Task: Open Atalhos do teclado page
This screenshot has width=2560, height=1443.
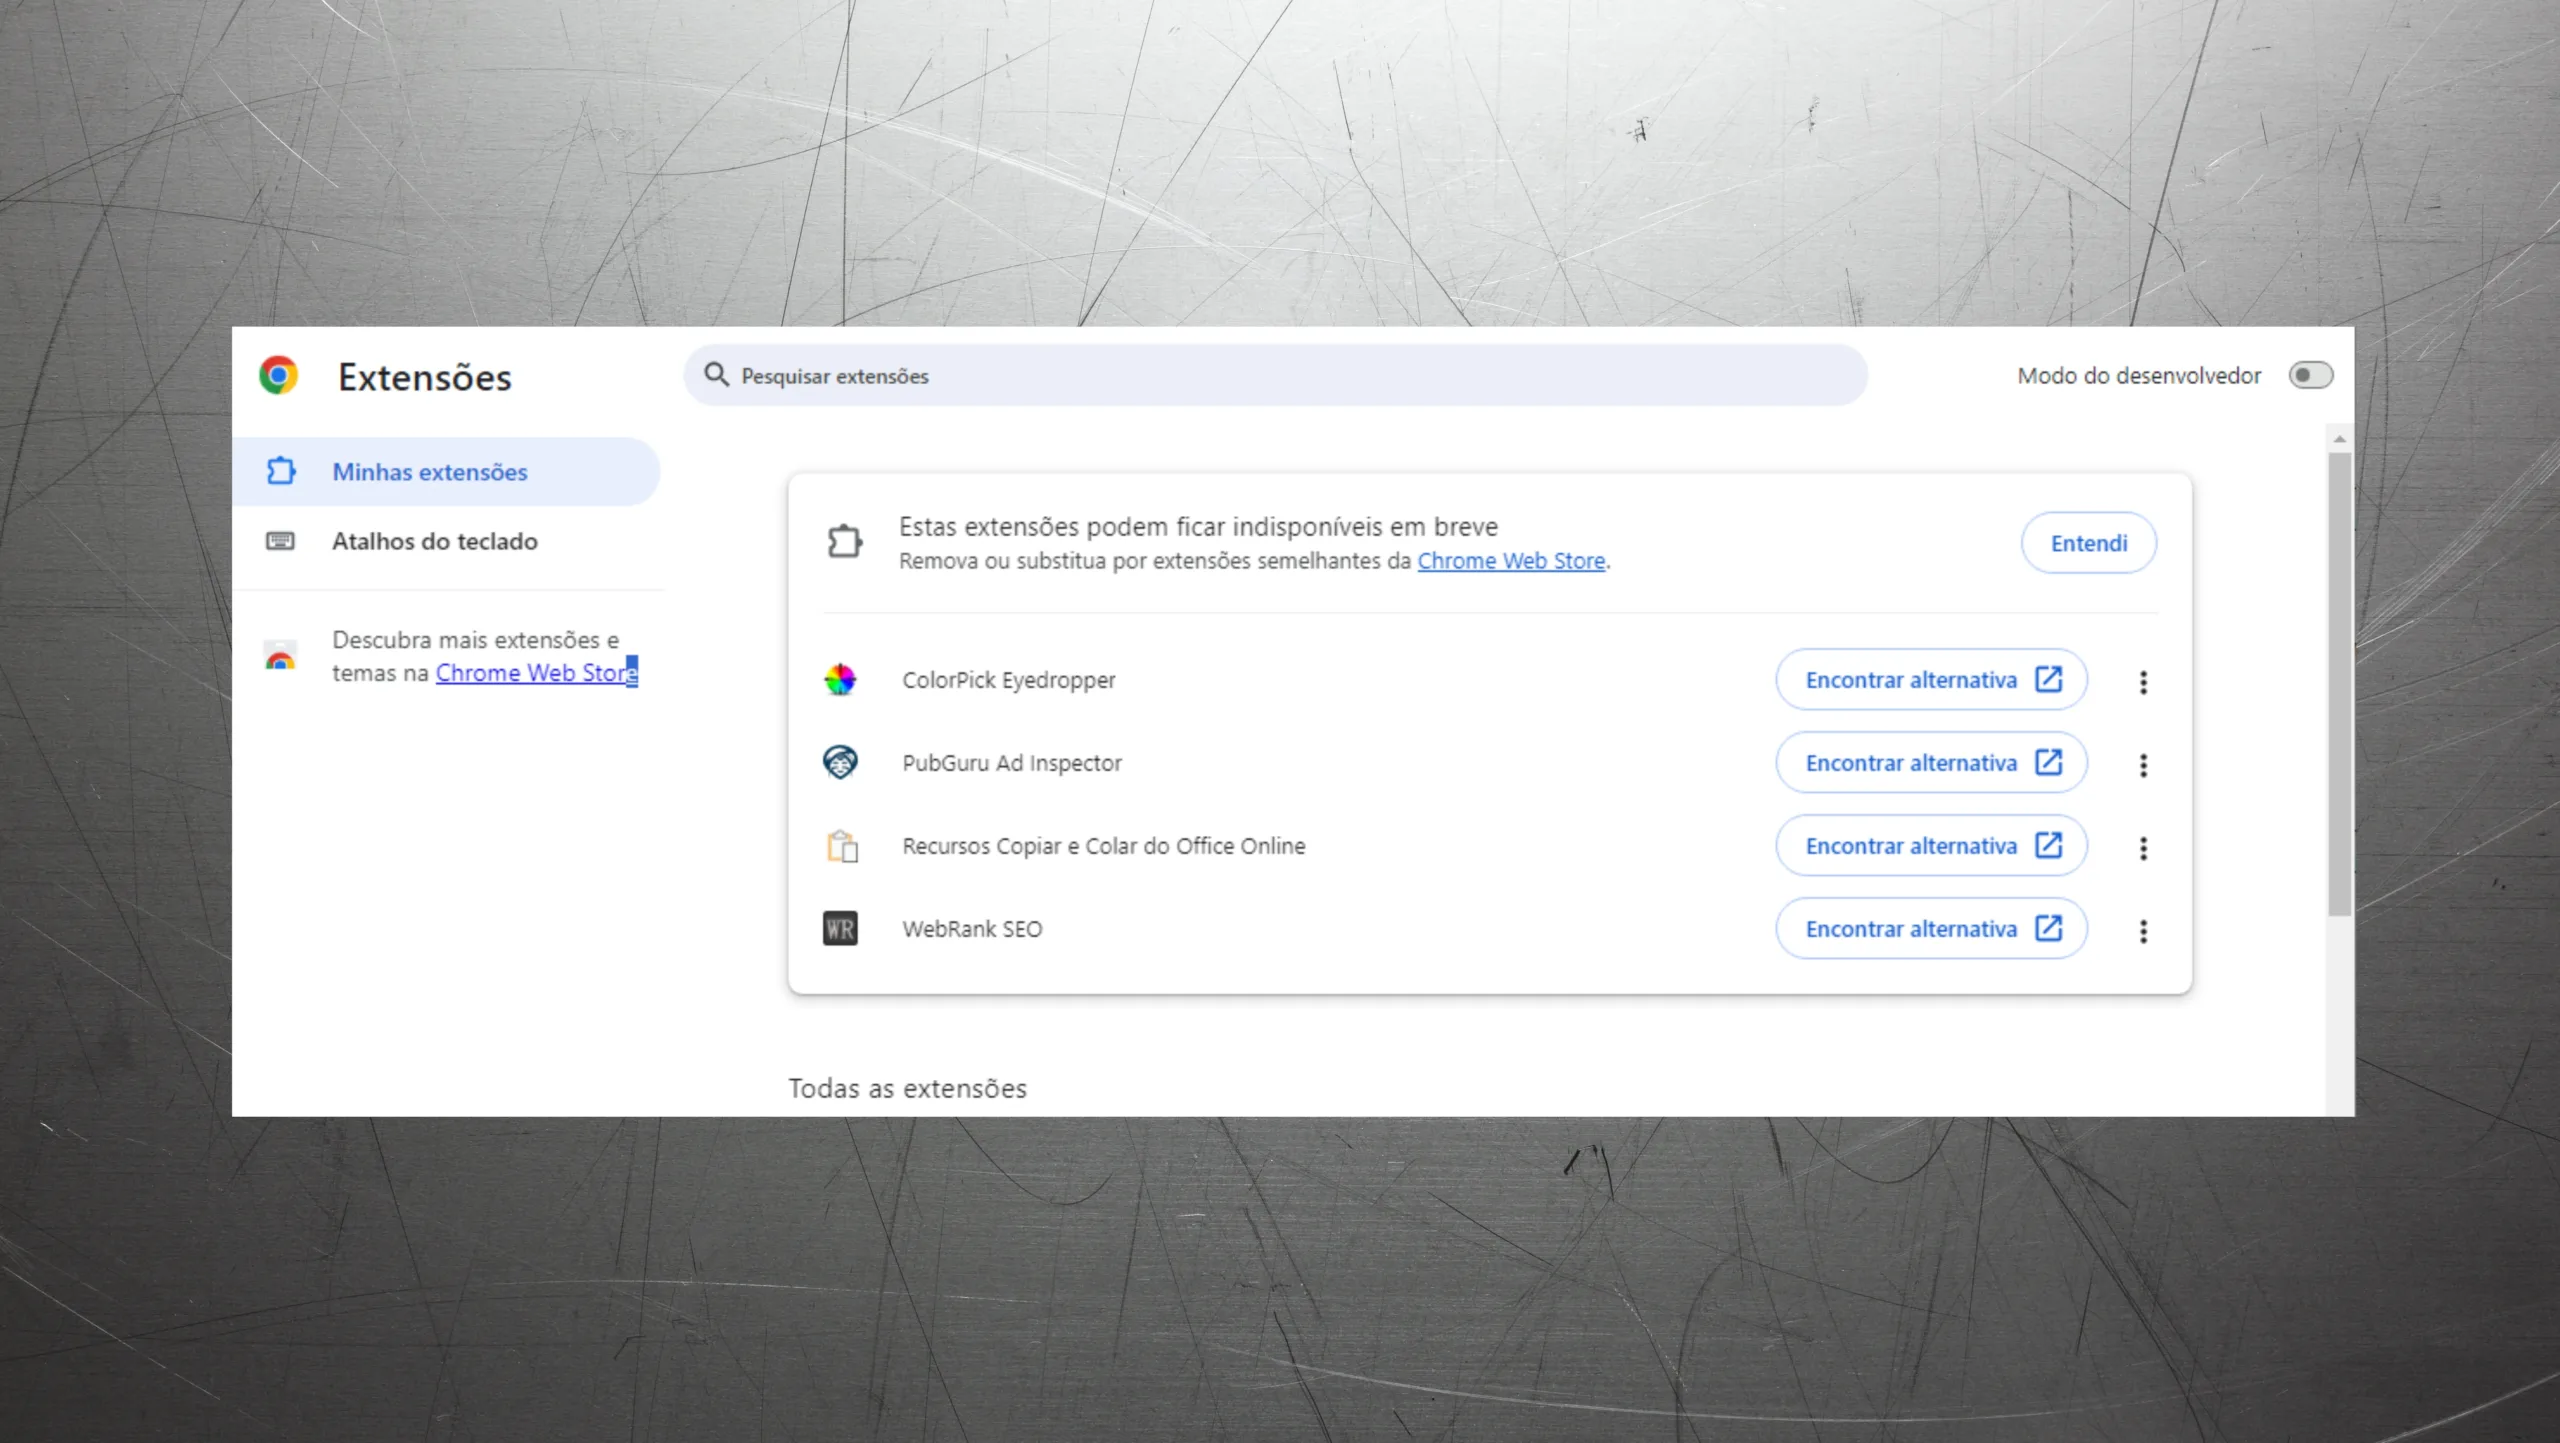Action: point(446,541)
